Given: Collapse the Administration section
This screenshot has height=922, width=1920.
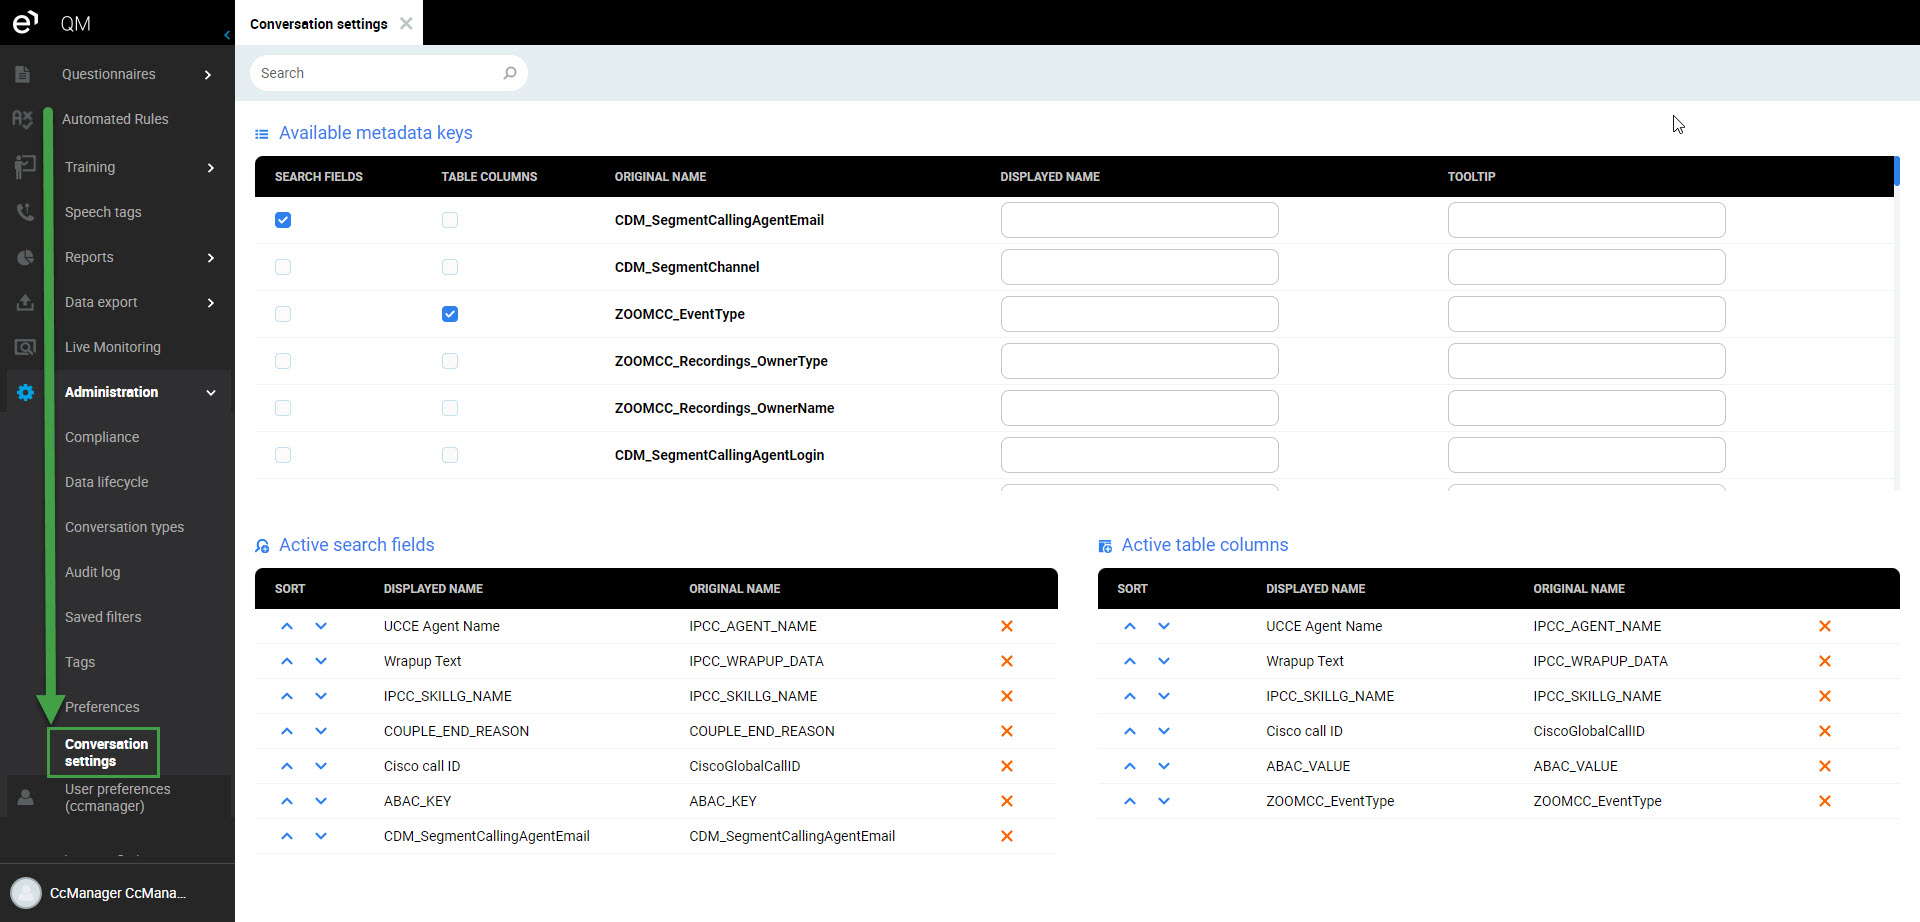Looking at the screenshot, I should tap(210, 392).
